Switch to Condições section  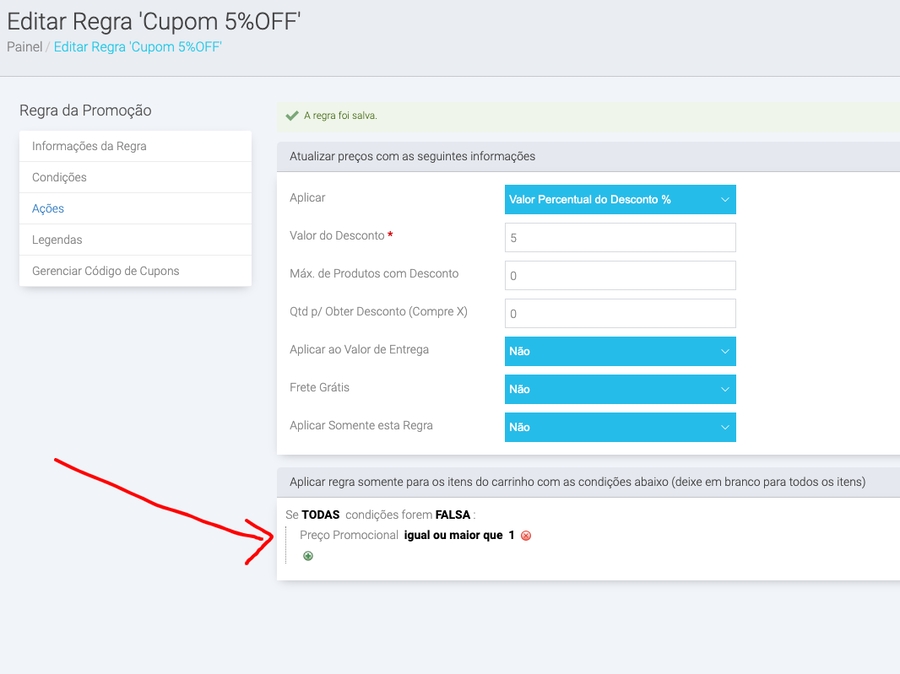tap(59, 177)
